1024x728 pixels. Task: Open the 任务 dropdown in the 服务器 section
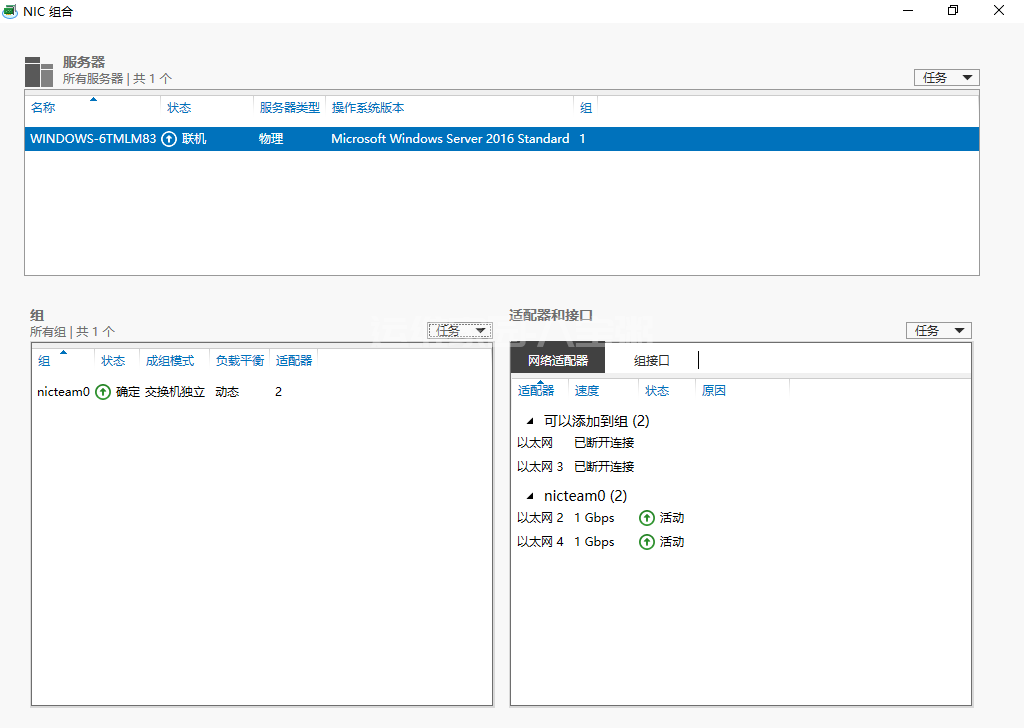[x=946, y=77]
